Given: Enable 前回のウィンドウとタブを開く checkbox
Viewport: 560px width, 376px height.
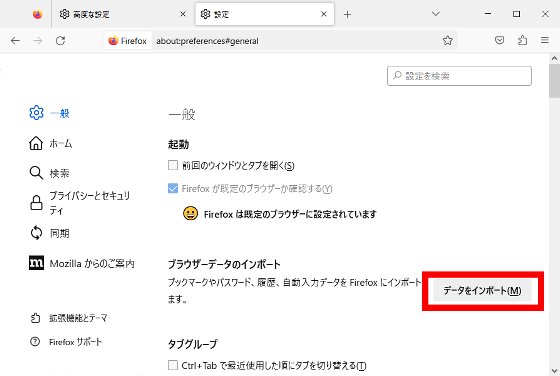Looking at the screenshot, I should (173, 165).
